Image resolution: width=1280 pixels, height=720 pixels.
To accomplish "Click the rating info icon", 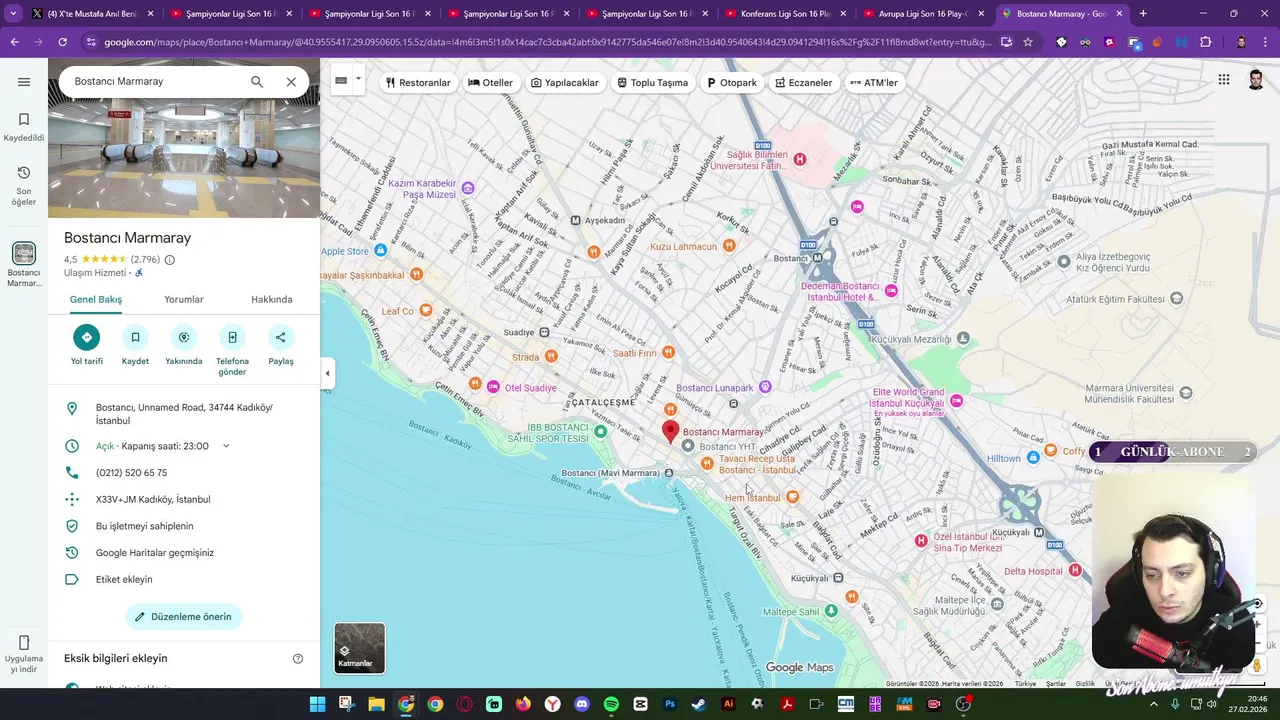I will pos(169,260).
